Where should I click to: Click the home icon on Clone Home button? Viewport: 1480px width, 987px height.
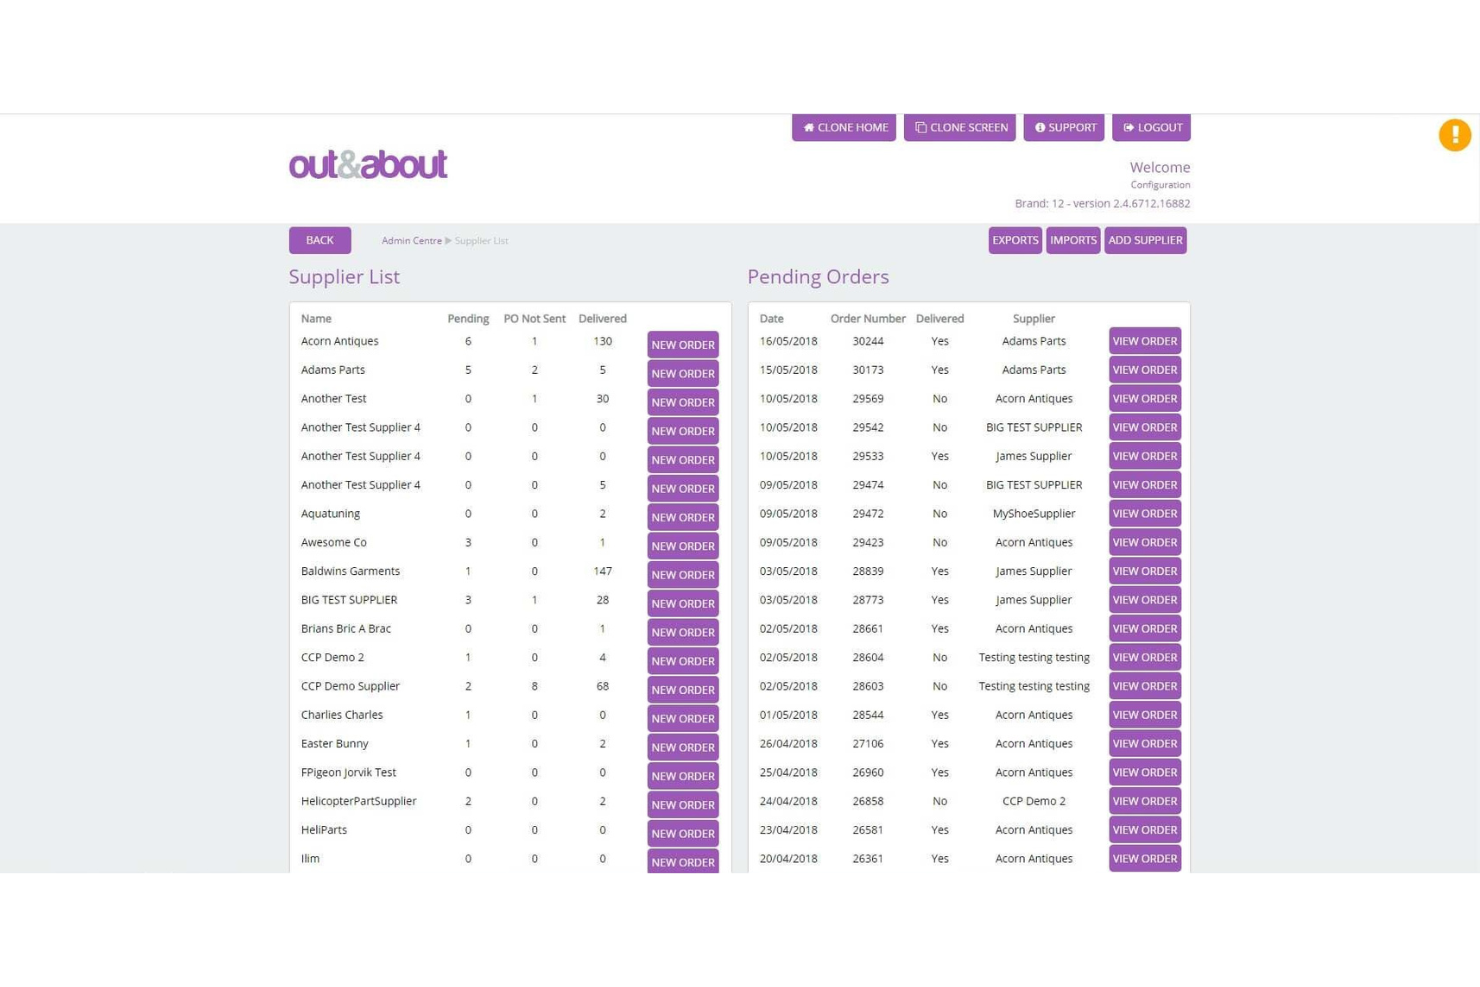pyautogui.click(x=809, y=127)
